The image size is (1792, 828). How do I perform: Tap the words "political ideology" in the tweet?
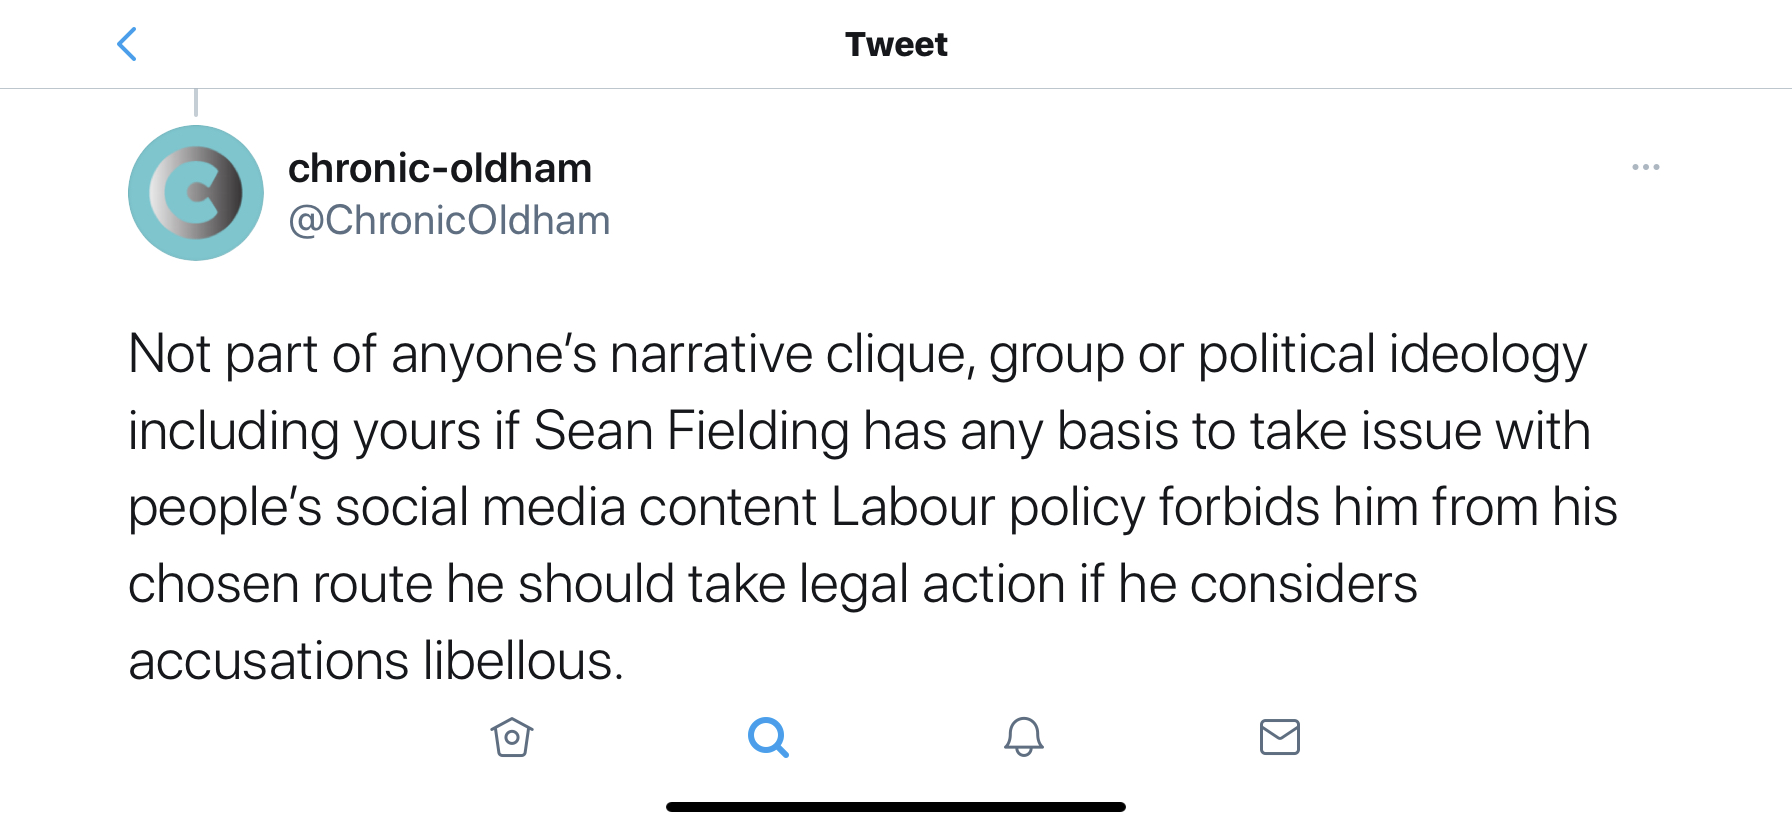coord(1392,354)
